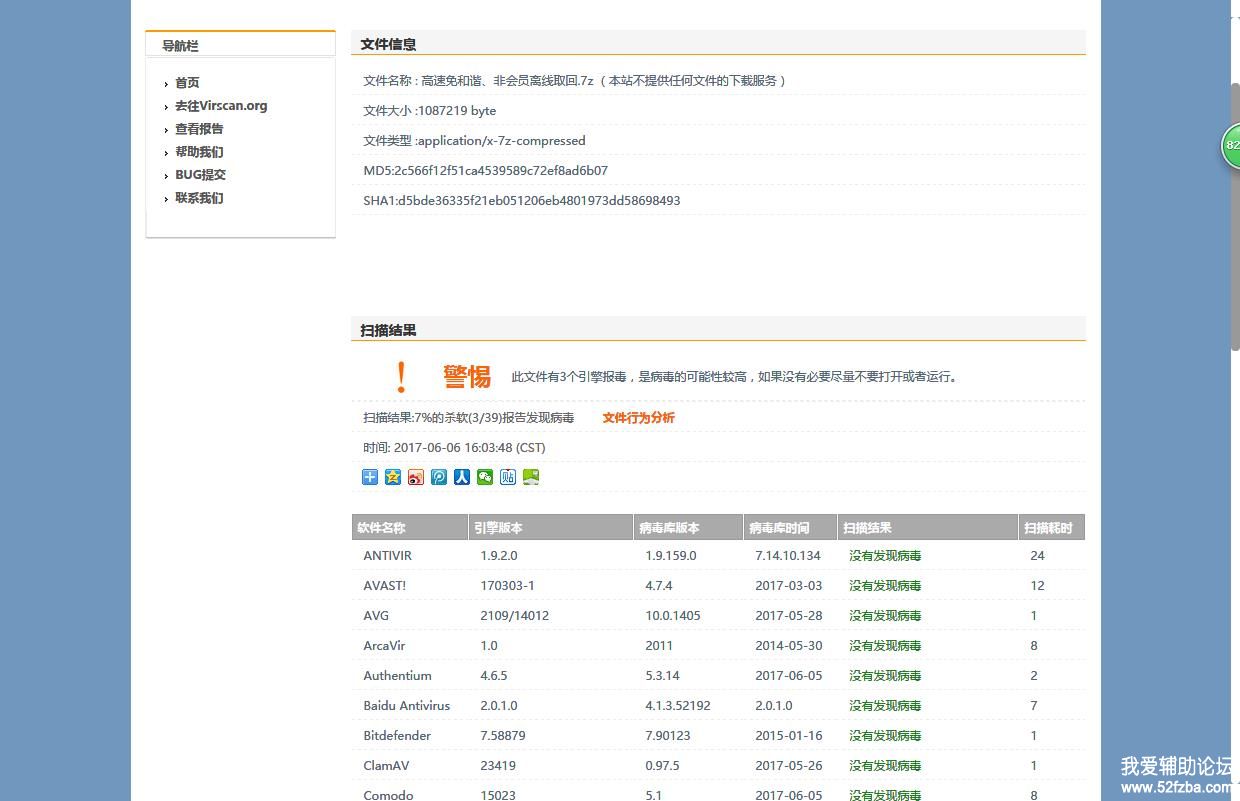Screen dimensions: 1240x801
Task: Click the 软件名称 column header
Action: tap(382, 528)
